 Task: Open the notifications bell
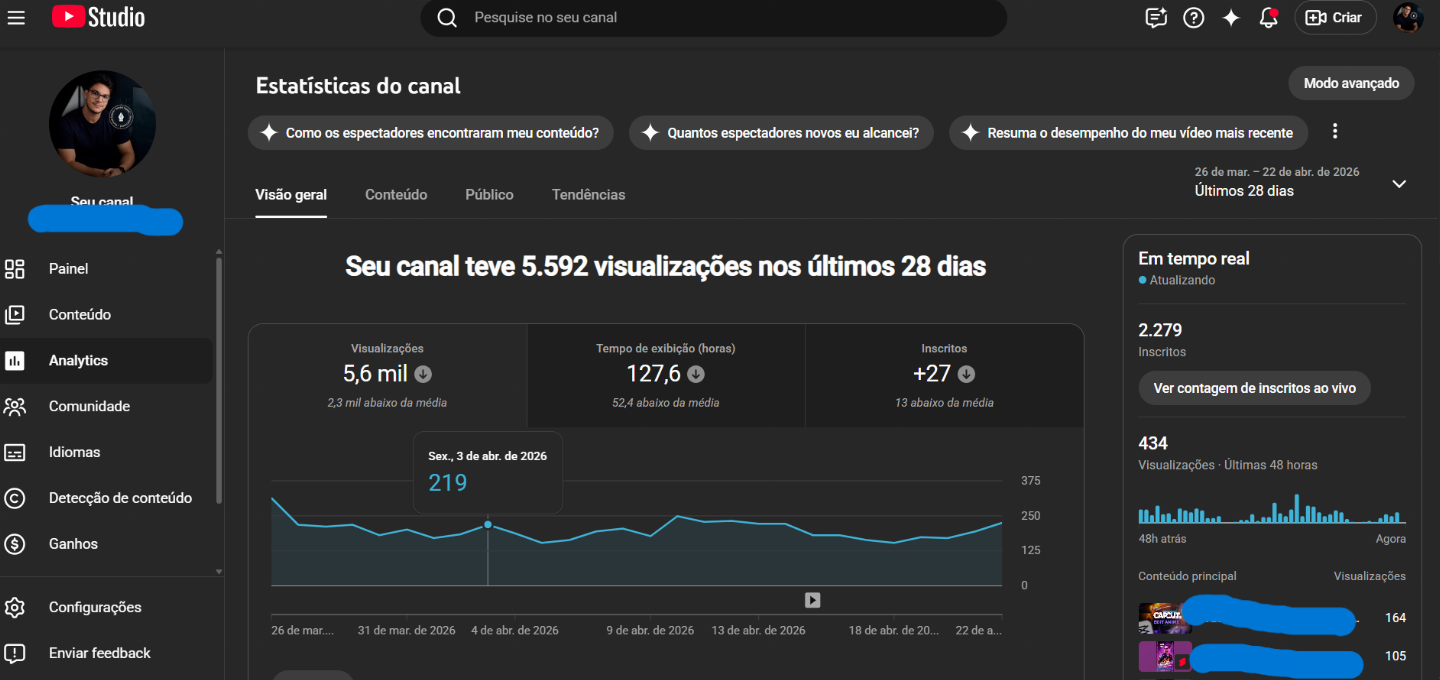click(x=1268, y=18)
